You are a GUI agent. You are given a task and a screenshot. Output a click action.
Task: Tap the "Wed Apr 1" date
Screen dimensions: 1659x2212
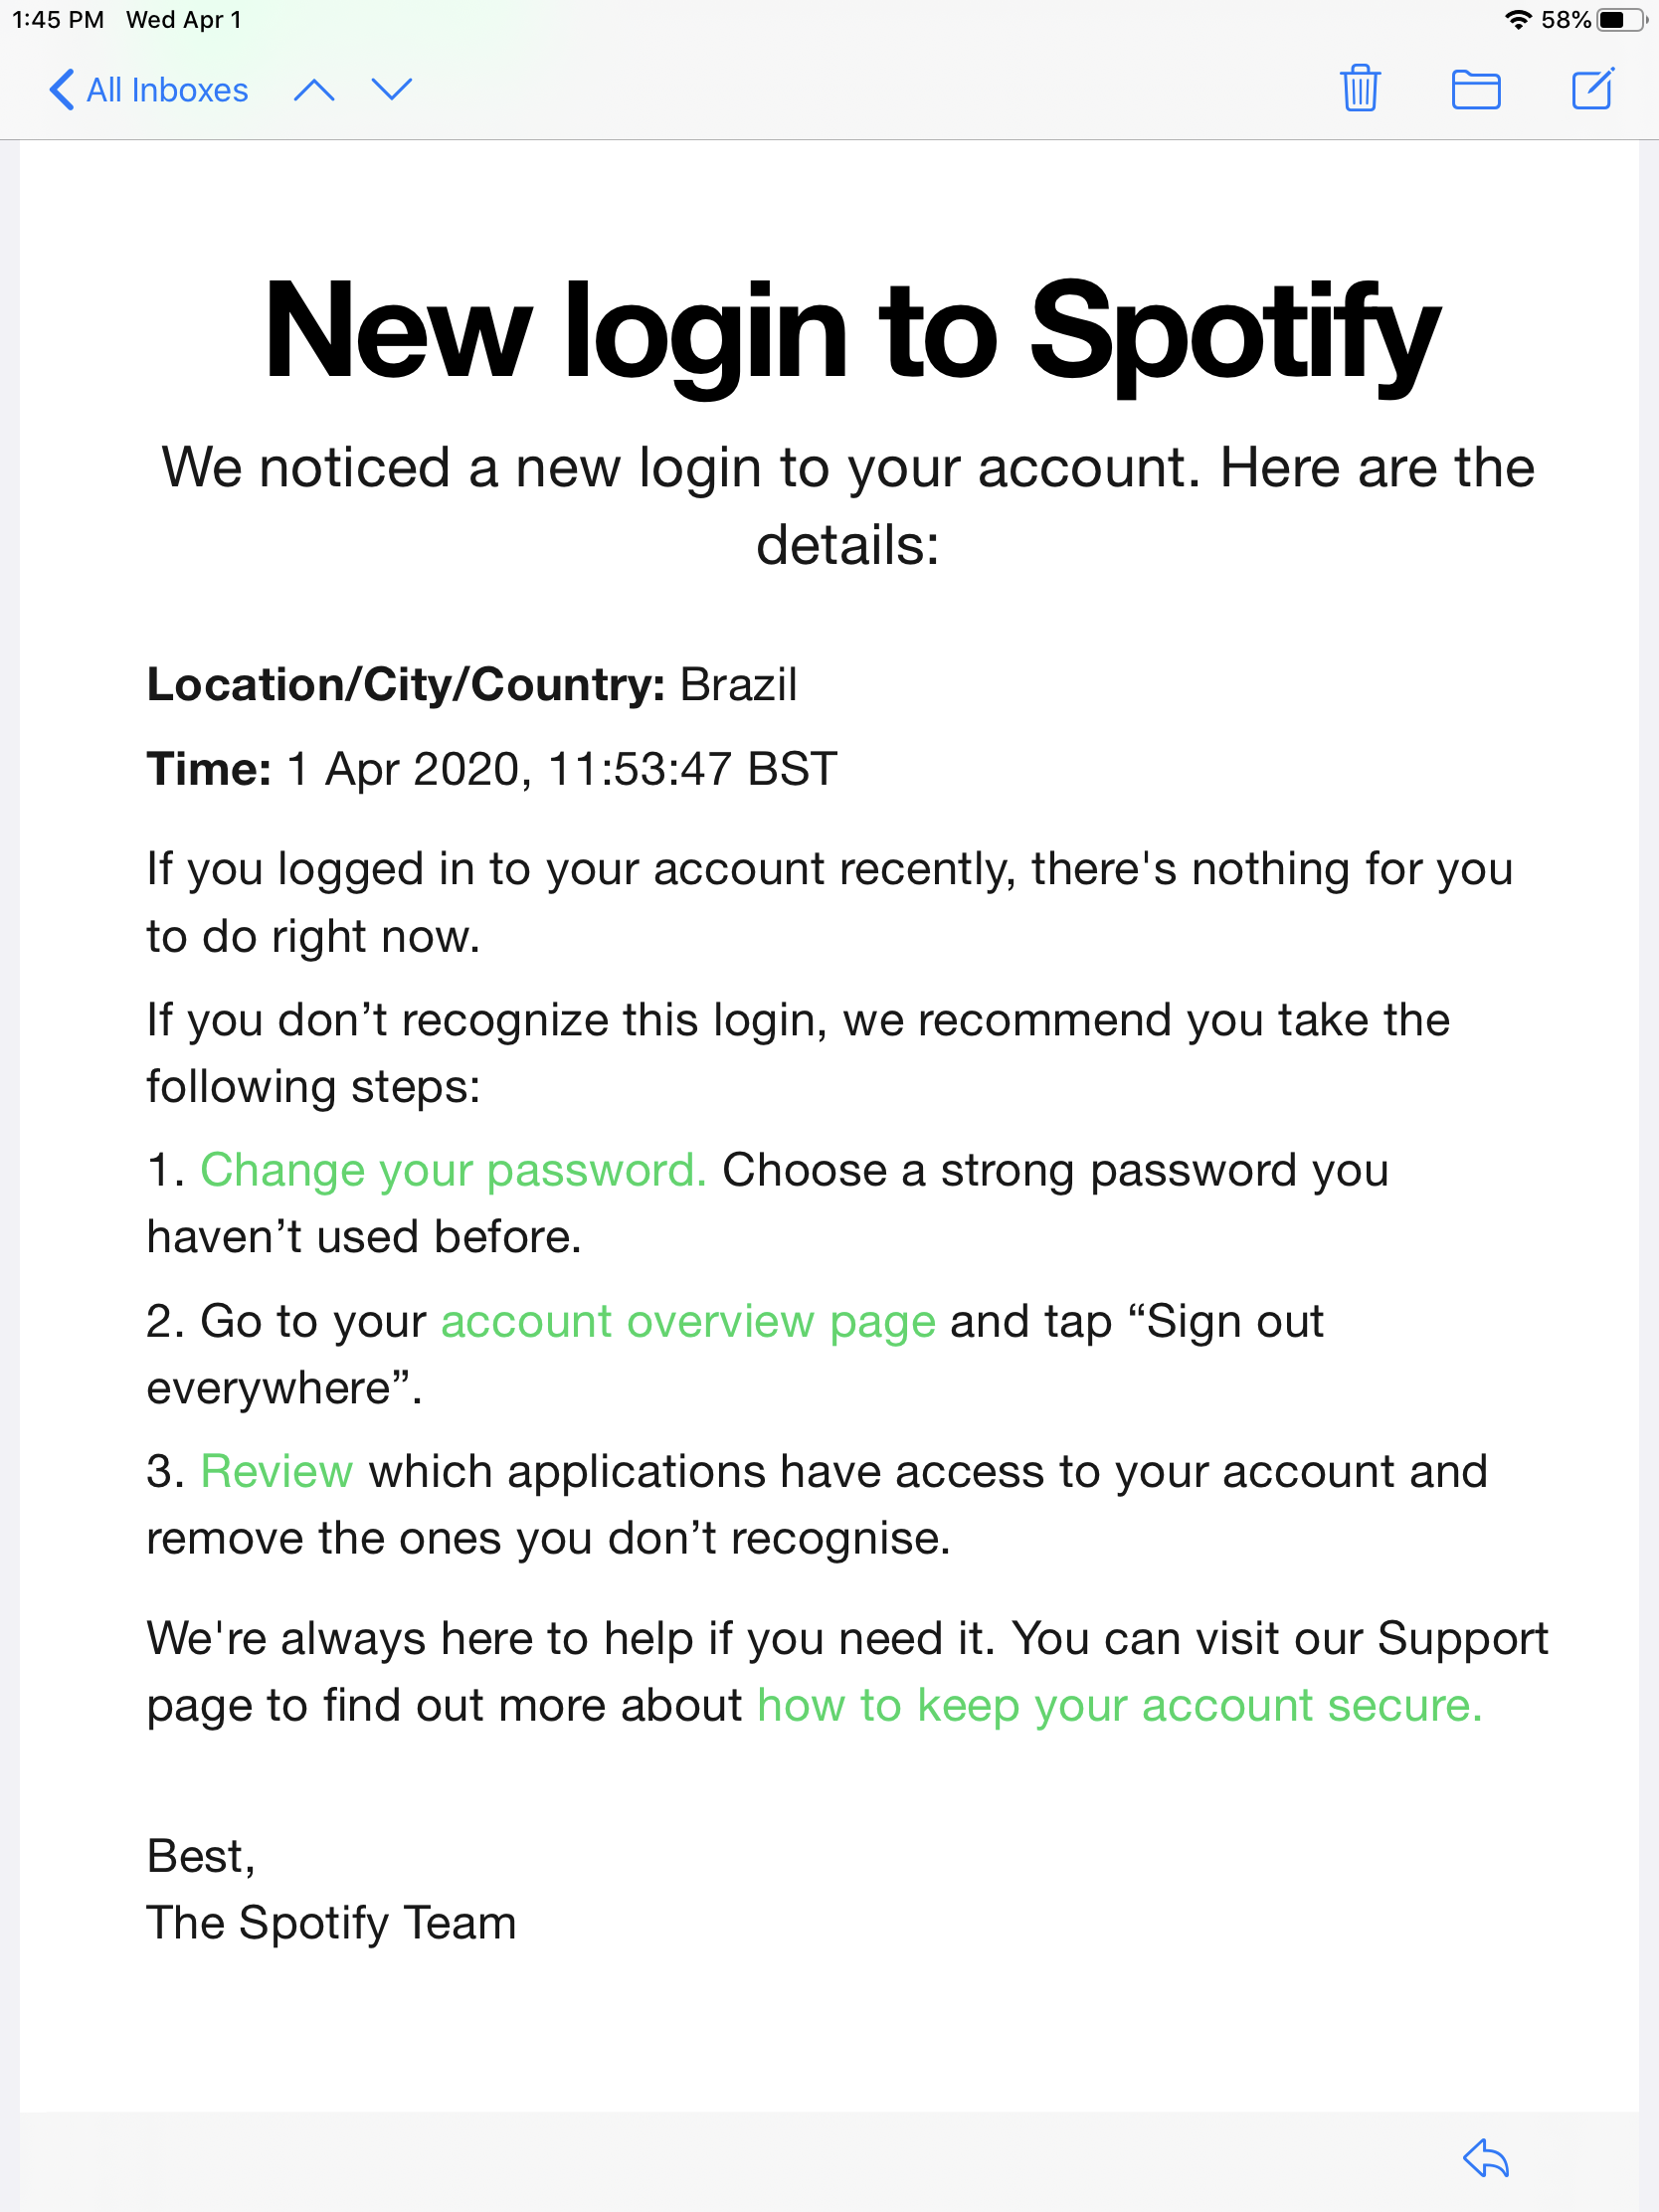pyautogui.click(x=184, y=20)
